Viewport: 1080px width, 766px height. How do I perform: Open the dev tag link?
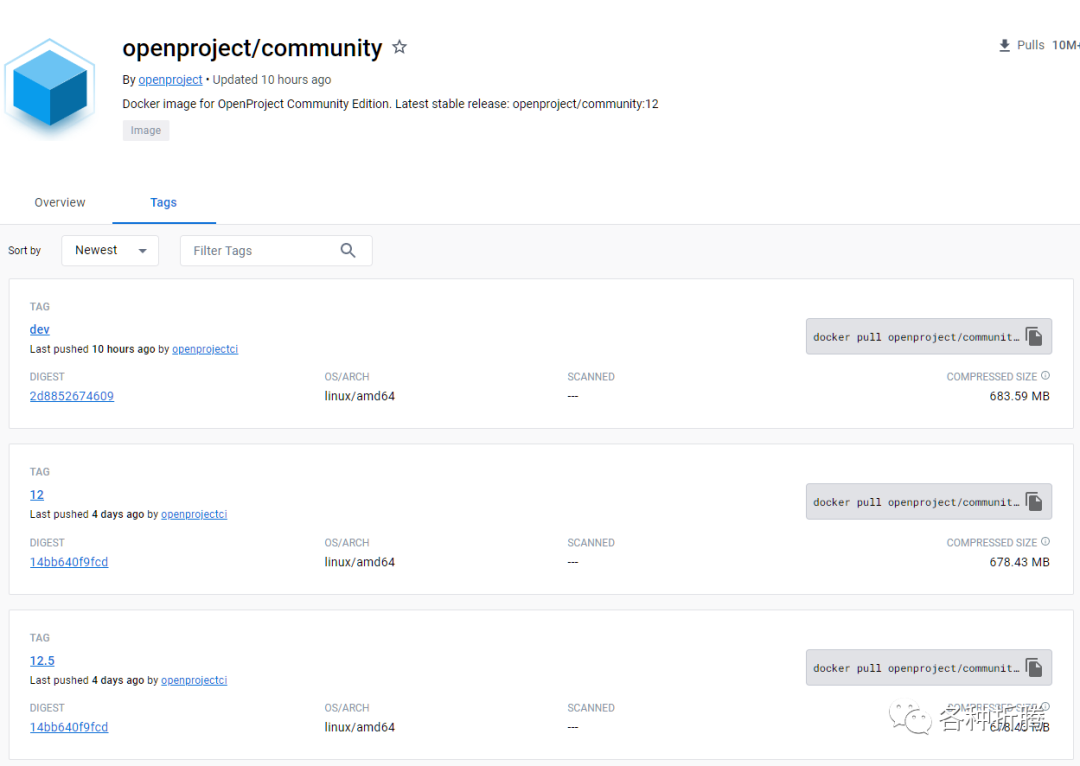point(39,329)
